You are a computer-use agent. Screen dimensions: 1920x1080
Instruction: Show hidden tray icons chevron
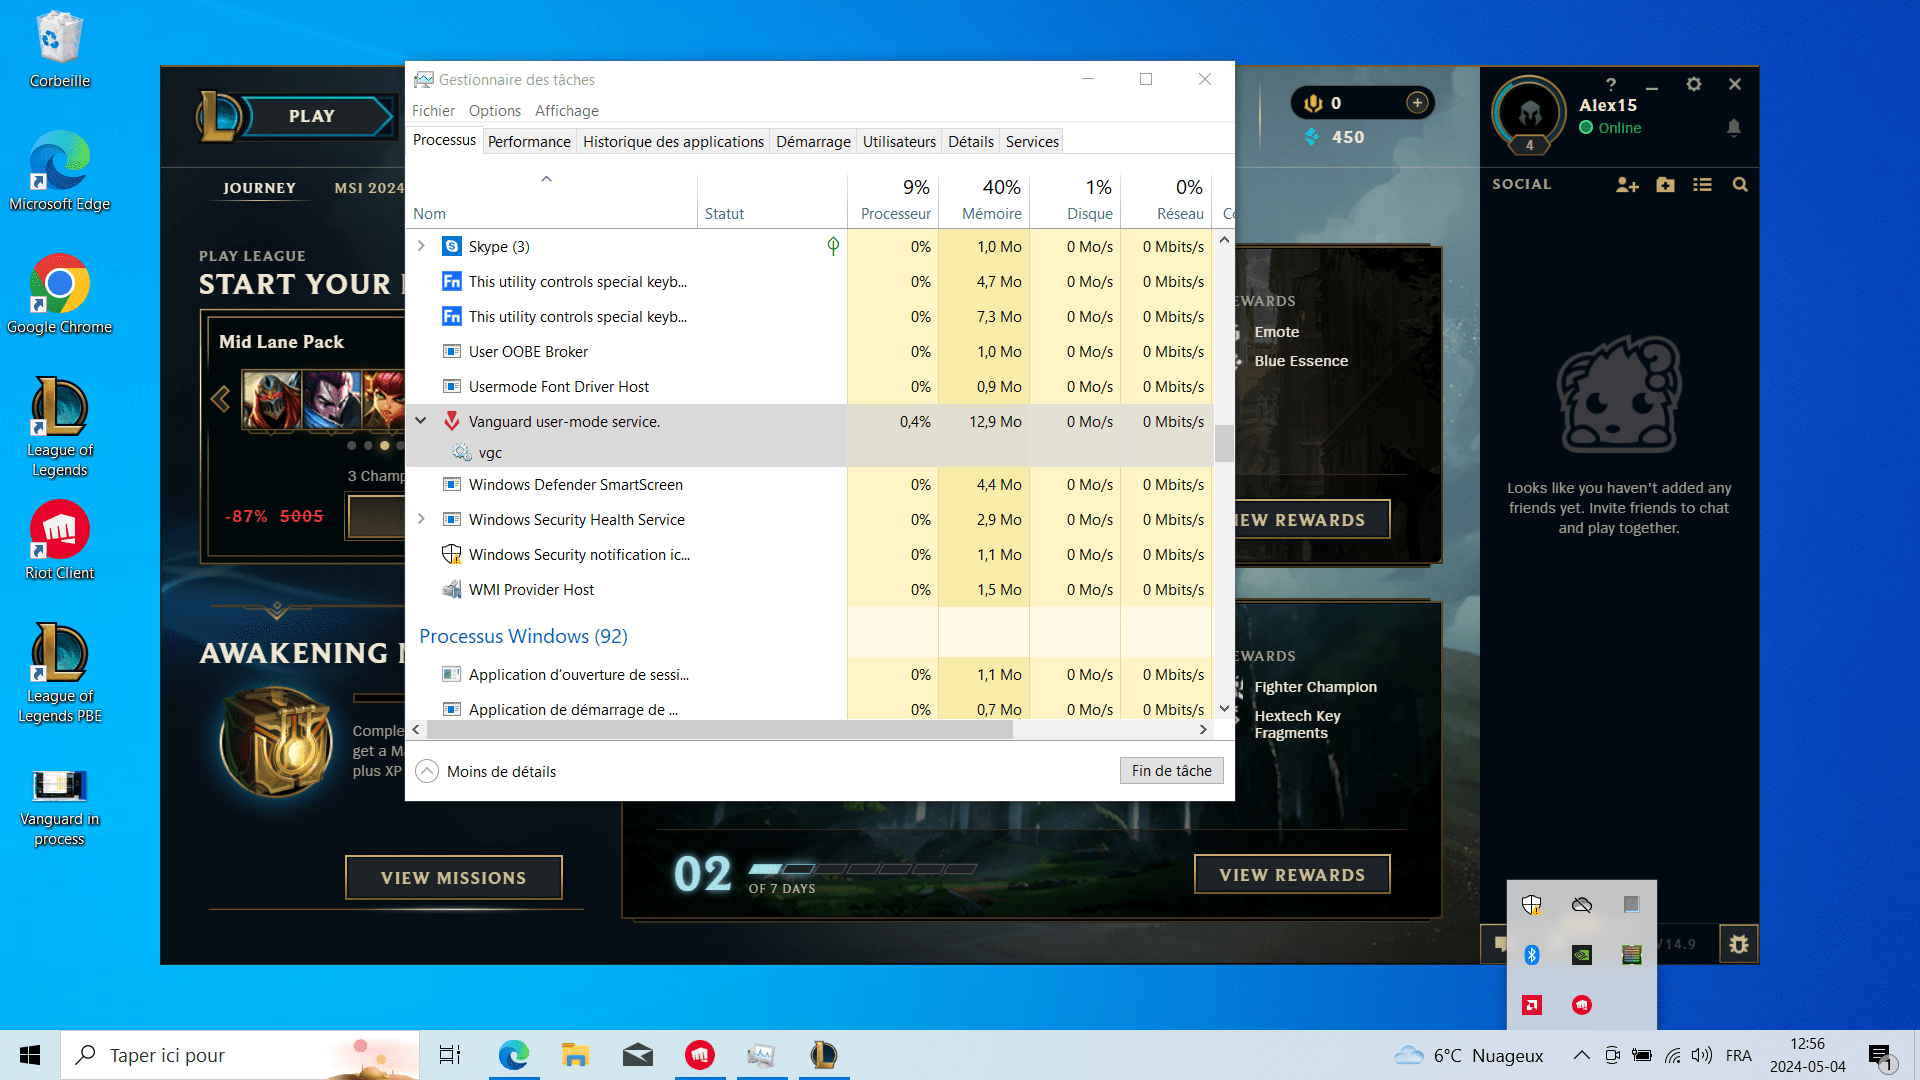coord(1581,1055)
